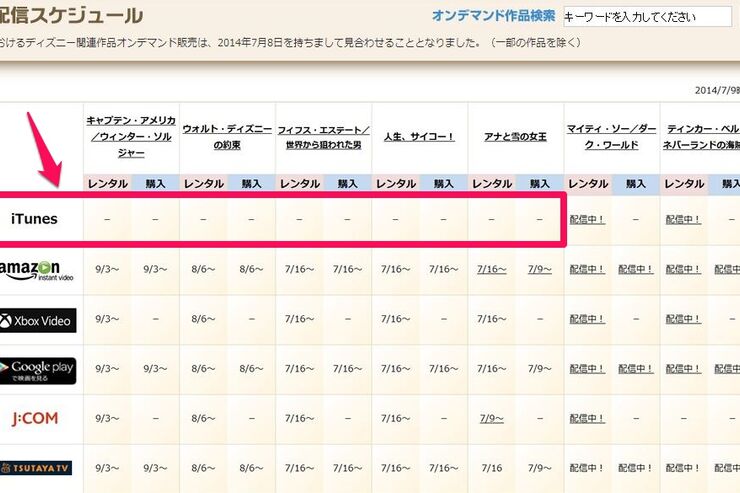Open マイティ・ソー／ダーク・ワールド title link
Viewport: 740px width, 493px height.
click(612, 137)
